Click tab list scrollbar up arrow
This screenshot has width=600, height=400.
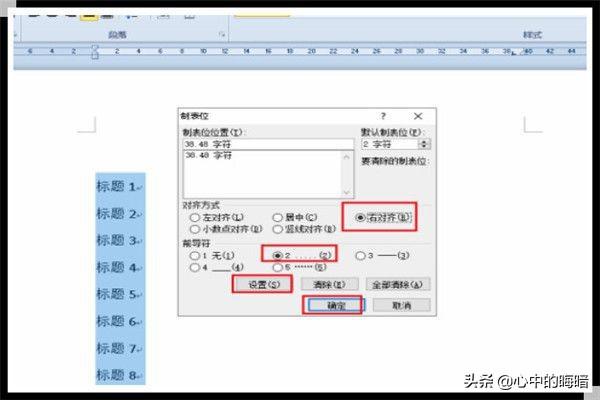pyautogui.click(x=346, y=157)
